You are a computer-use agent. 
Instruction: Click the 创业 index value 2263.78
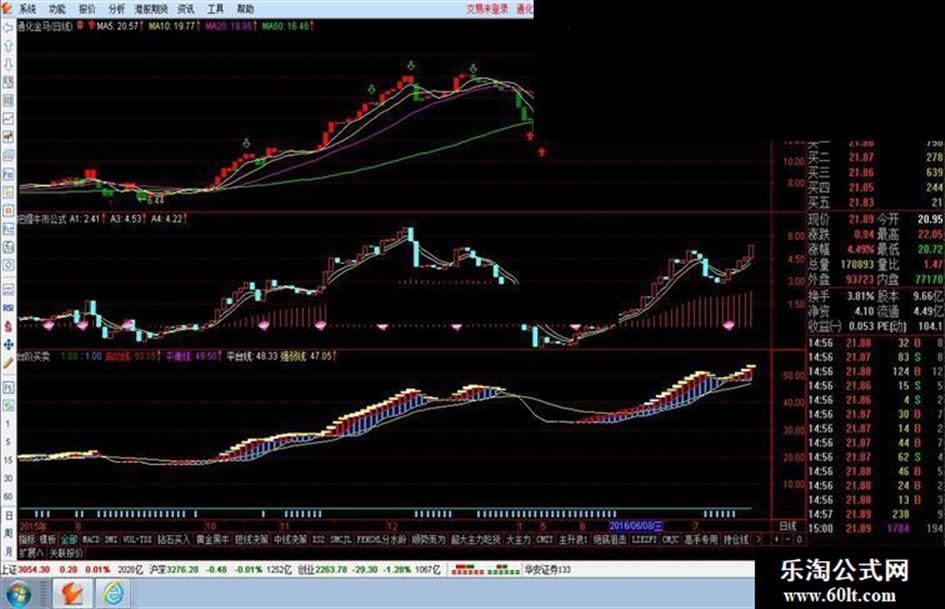coord(330,570)
